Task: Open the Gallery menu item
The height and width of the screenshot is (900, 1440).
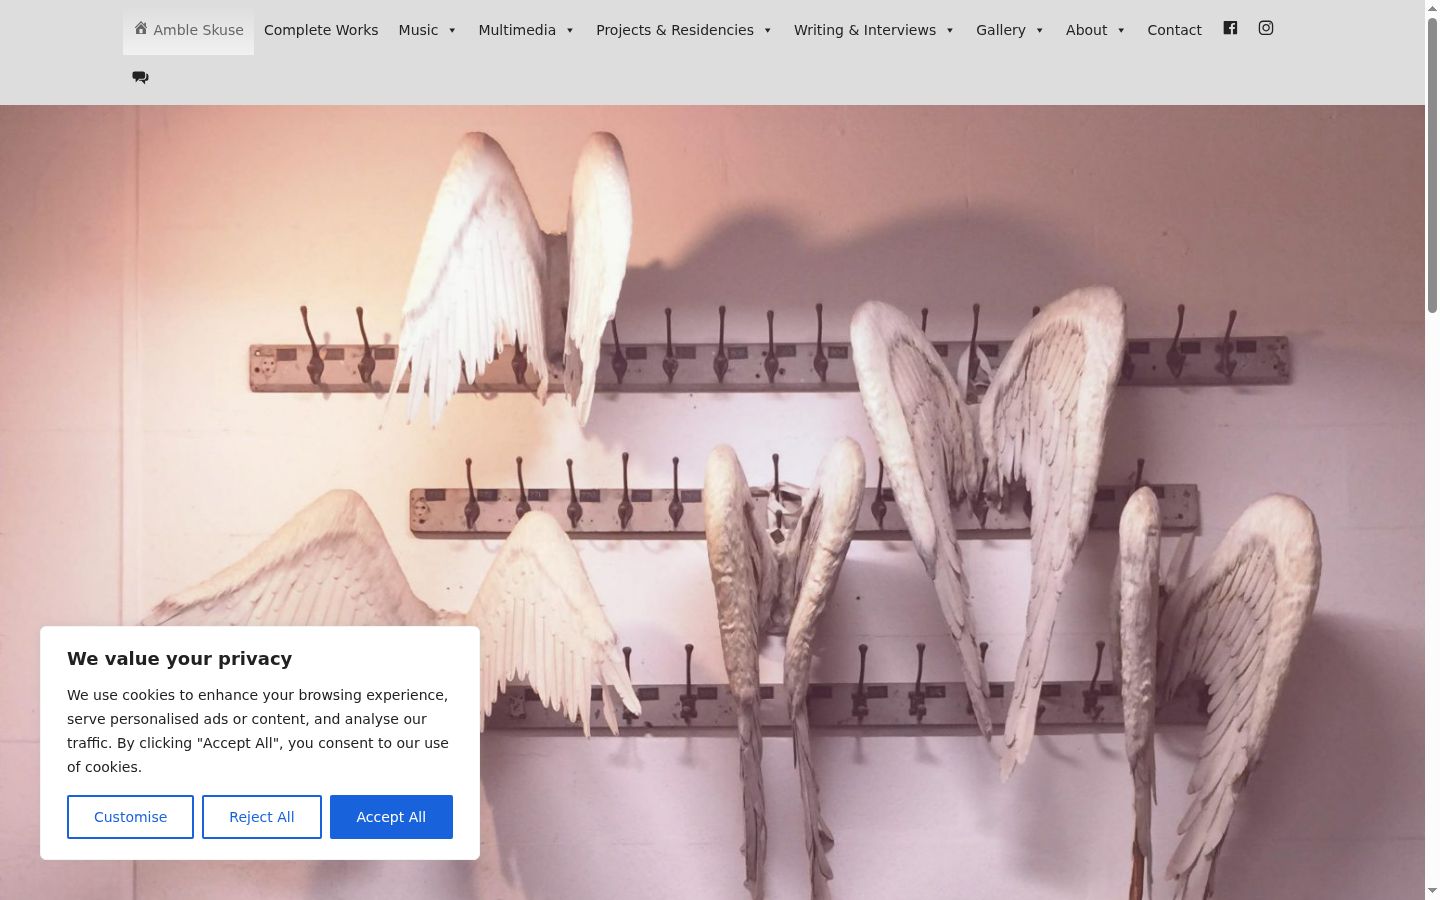Action: pos(1001,30)
